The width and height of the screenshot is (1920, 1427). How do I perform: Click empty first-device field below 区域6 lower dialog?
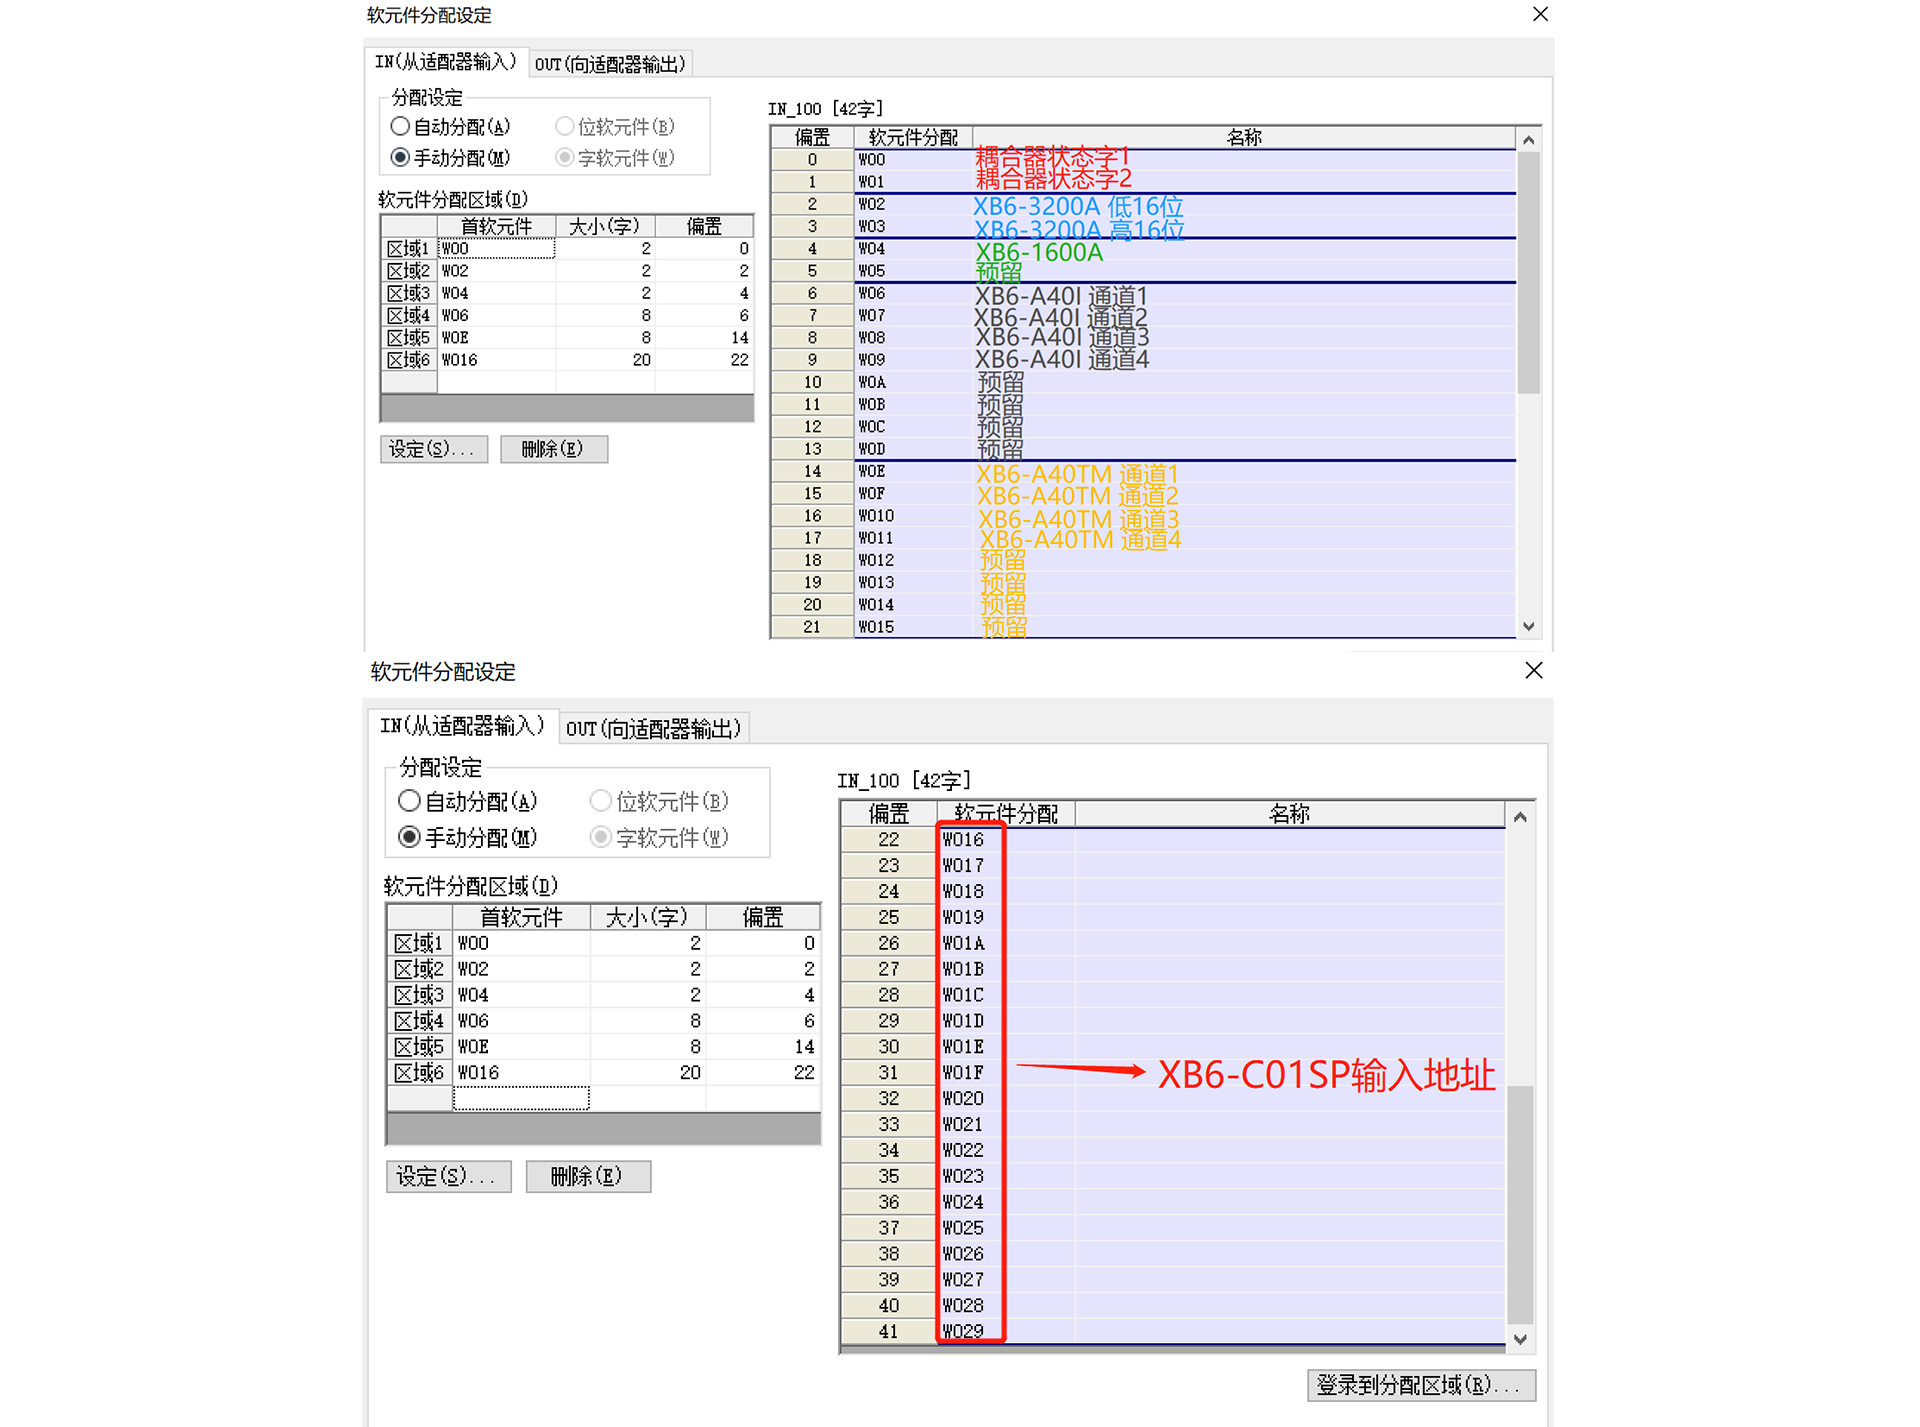(521, 1097)
